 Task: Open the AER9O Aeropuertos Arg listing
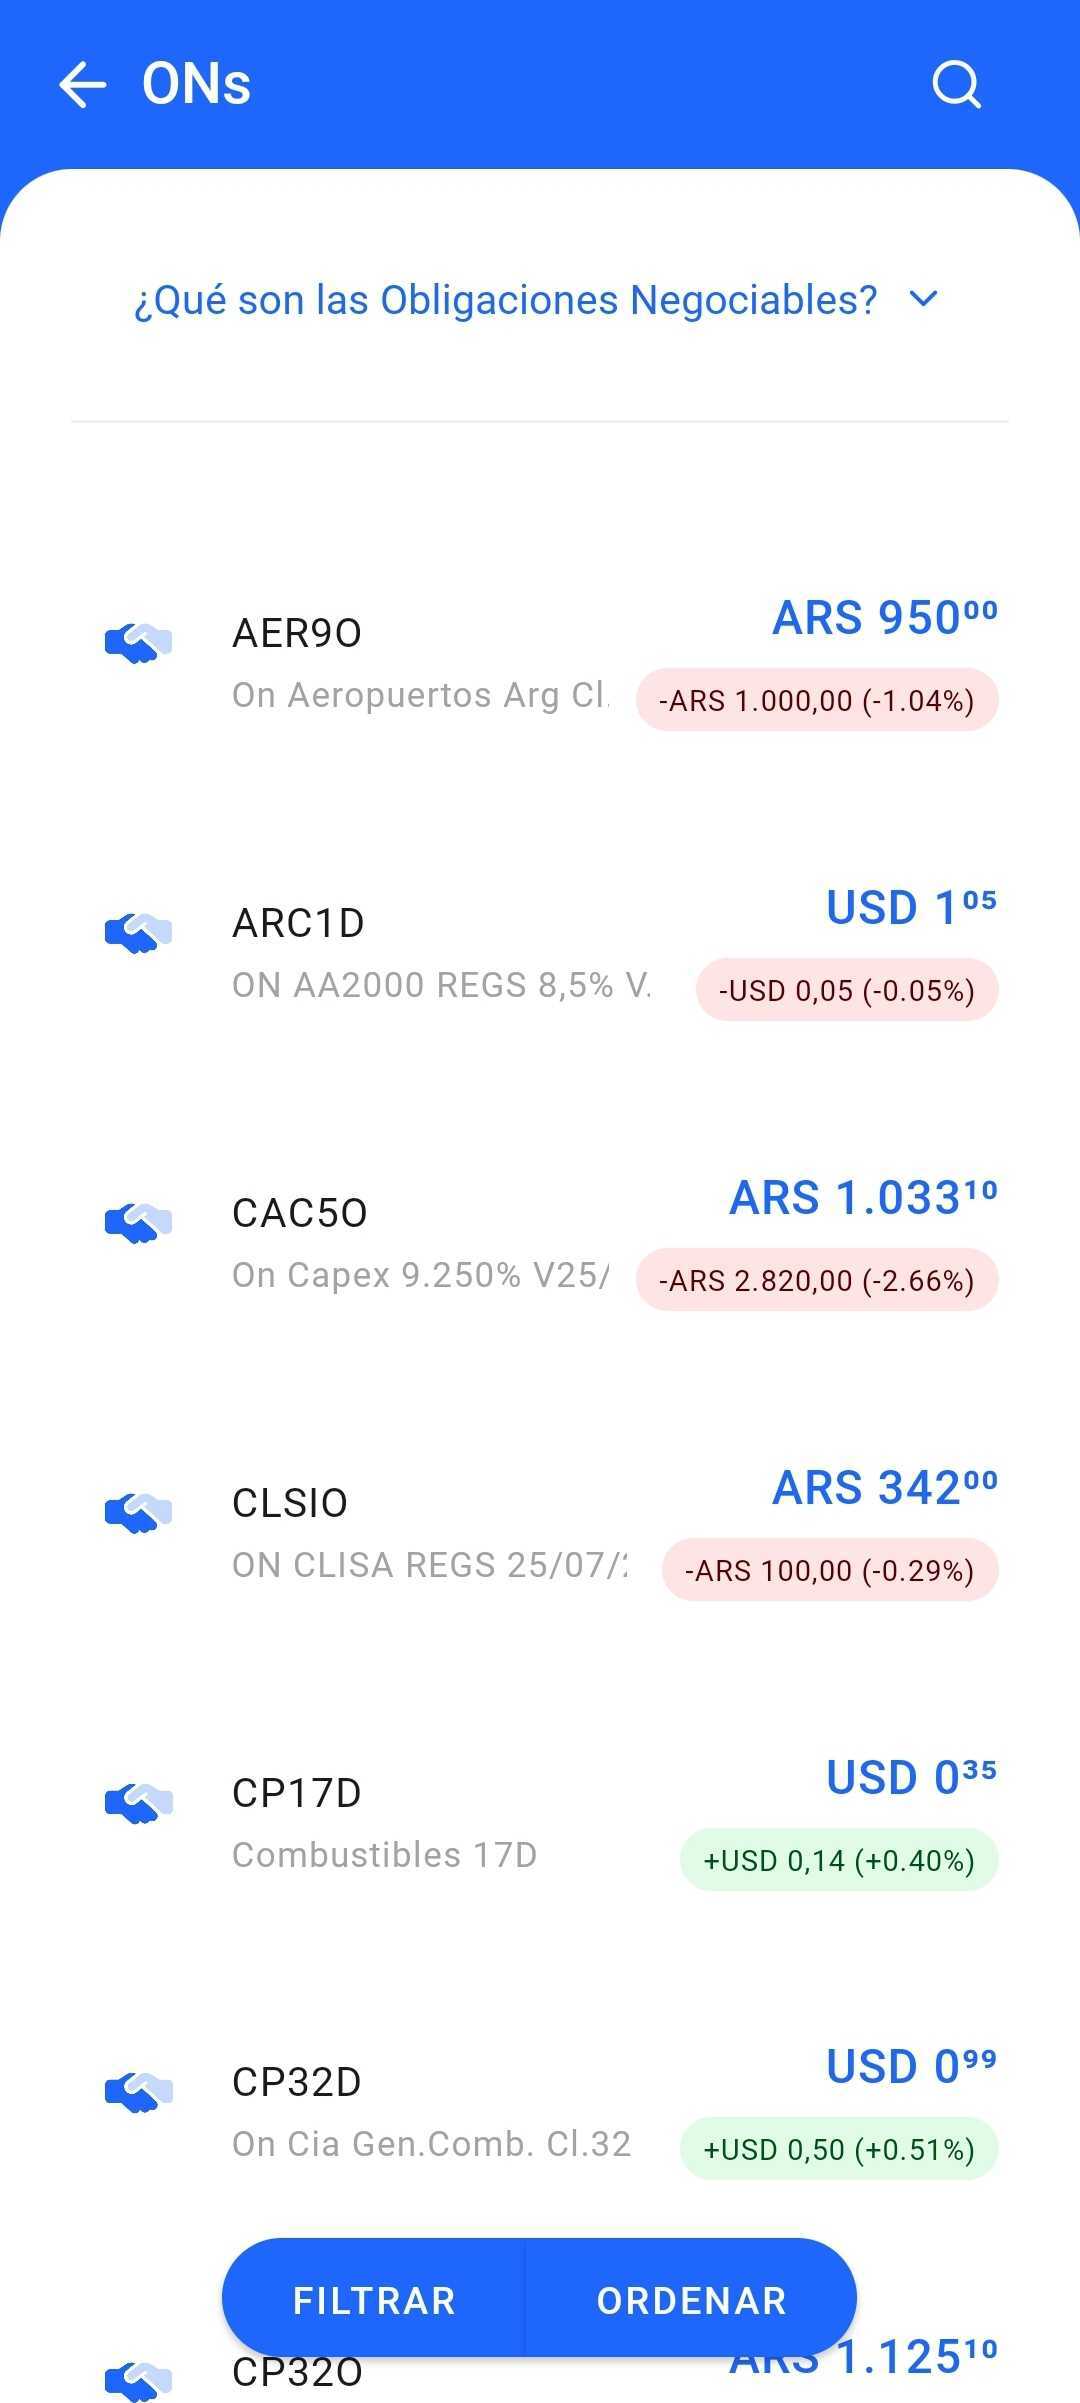540,663
